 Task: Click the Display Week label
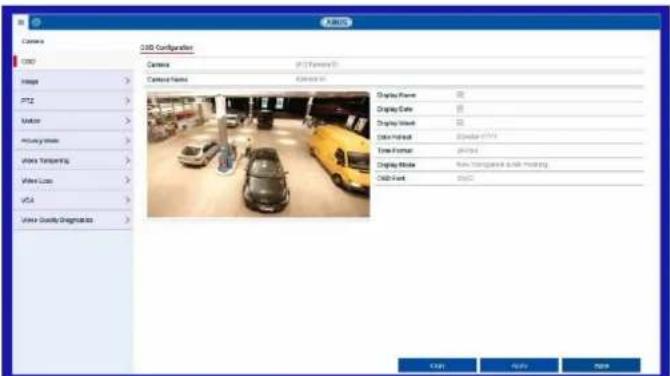pos(396,123)
